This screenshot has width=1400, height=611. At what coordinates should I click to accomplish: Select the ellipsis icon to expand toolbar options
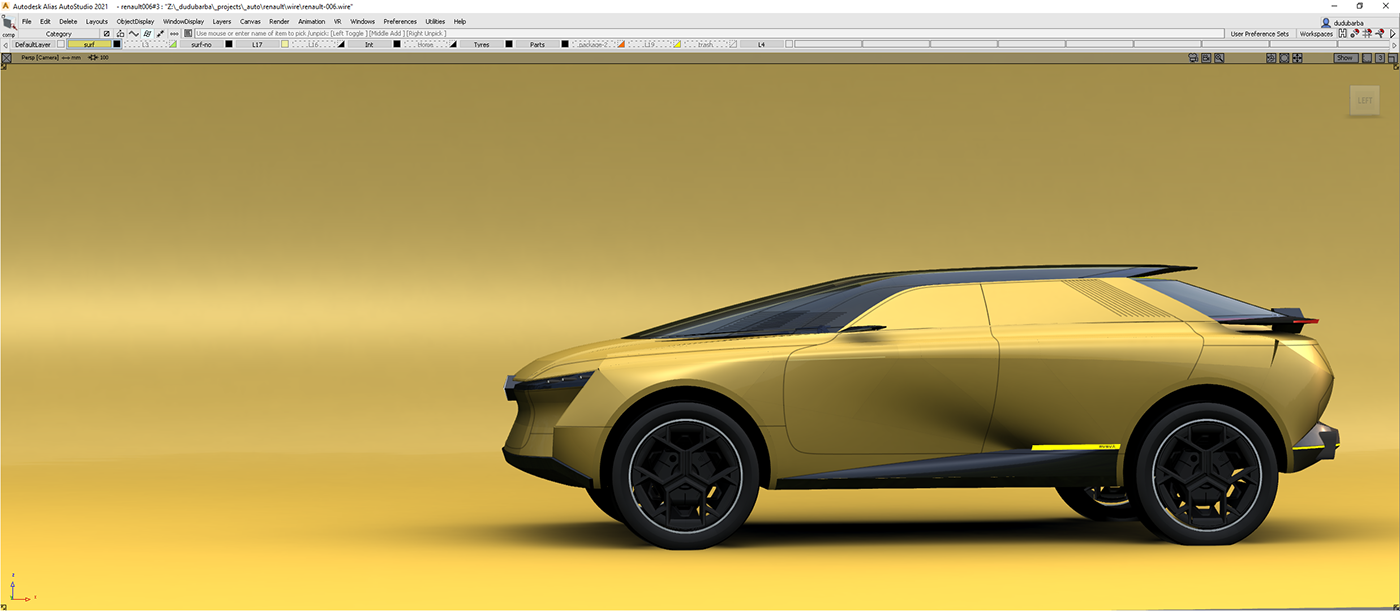click(174, 33)
